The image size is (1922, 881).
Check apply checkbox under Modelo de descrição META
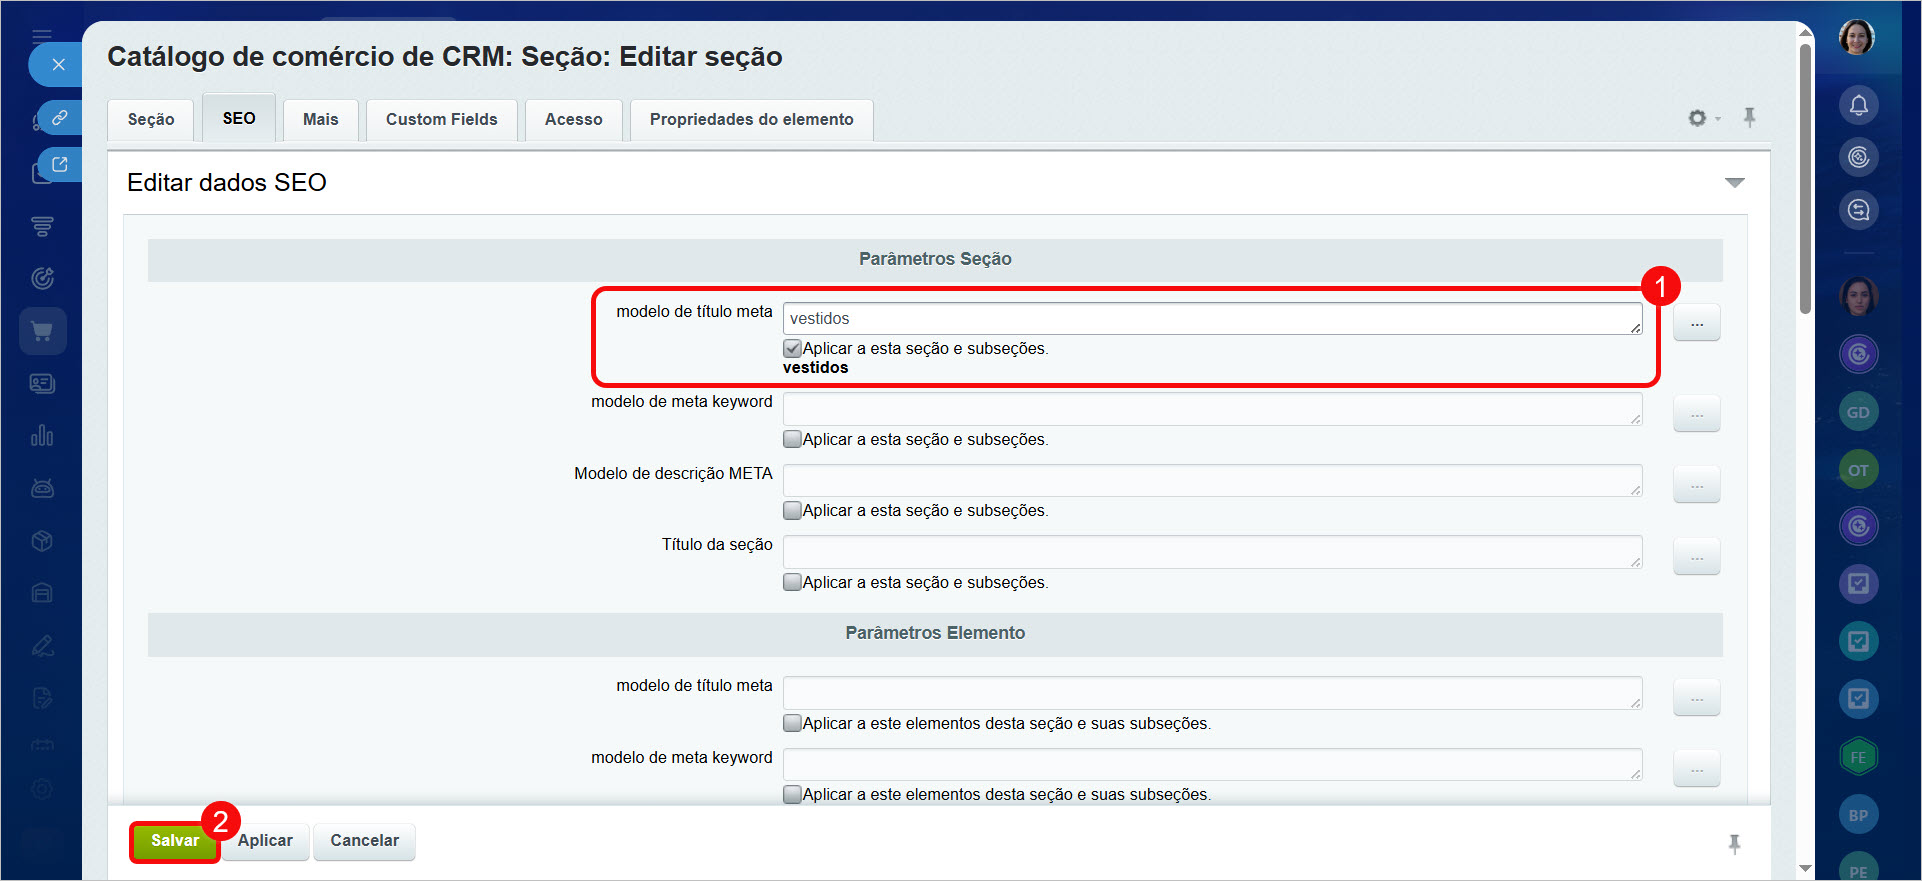point(792,511)
